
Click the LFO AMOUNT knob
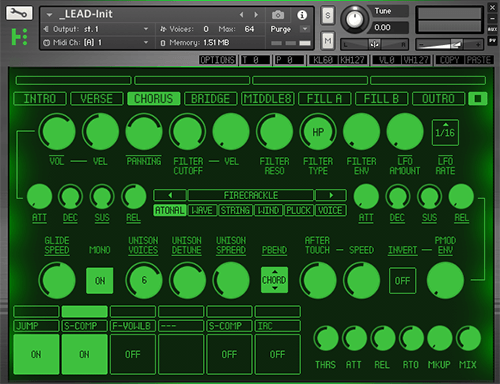pyautogui.click(x=405, y=131)
